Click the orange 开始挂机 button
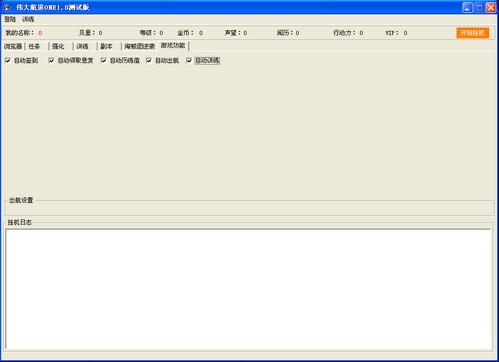 [x=472, y=33]
